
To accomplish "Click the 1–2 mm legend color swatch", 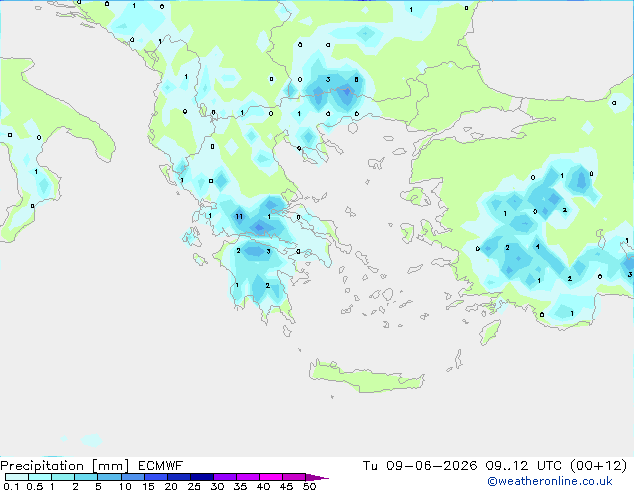I will [x=63, y=477].
